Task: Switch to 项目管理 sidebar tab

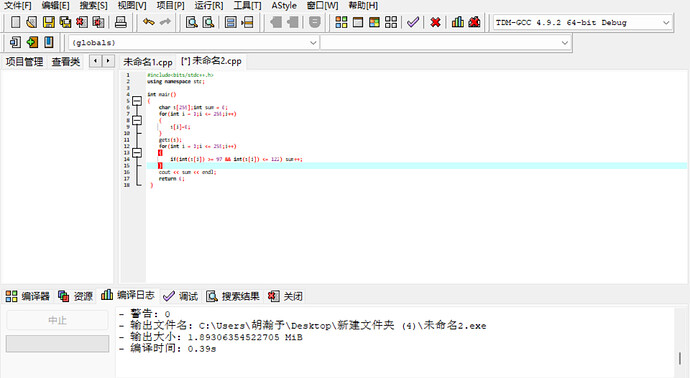Action: point(24,62)
